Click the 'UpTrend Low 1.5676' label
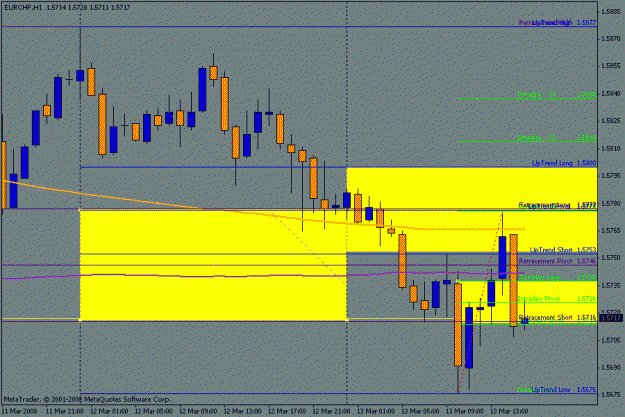Image resolution: width=625 pixels, height=417 pixels. pos(564,389)
